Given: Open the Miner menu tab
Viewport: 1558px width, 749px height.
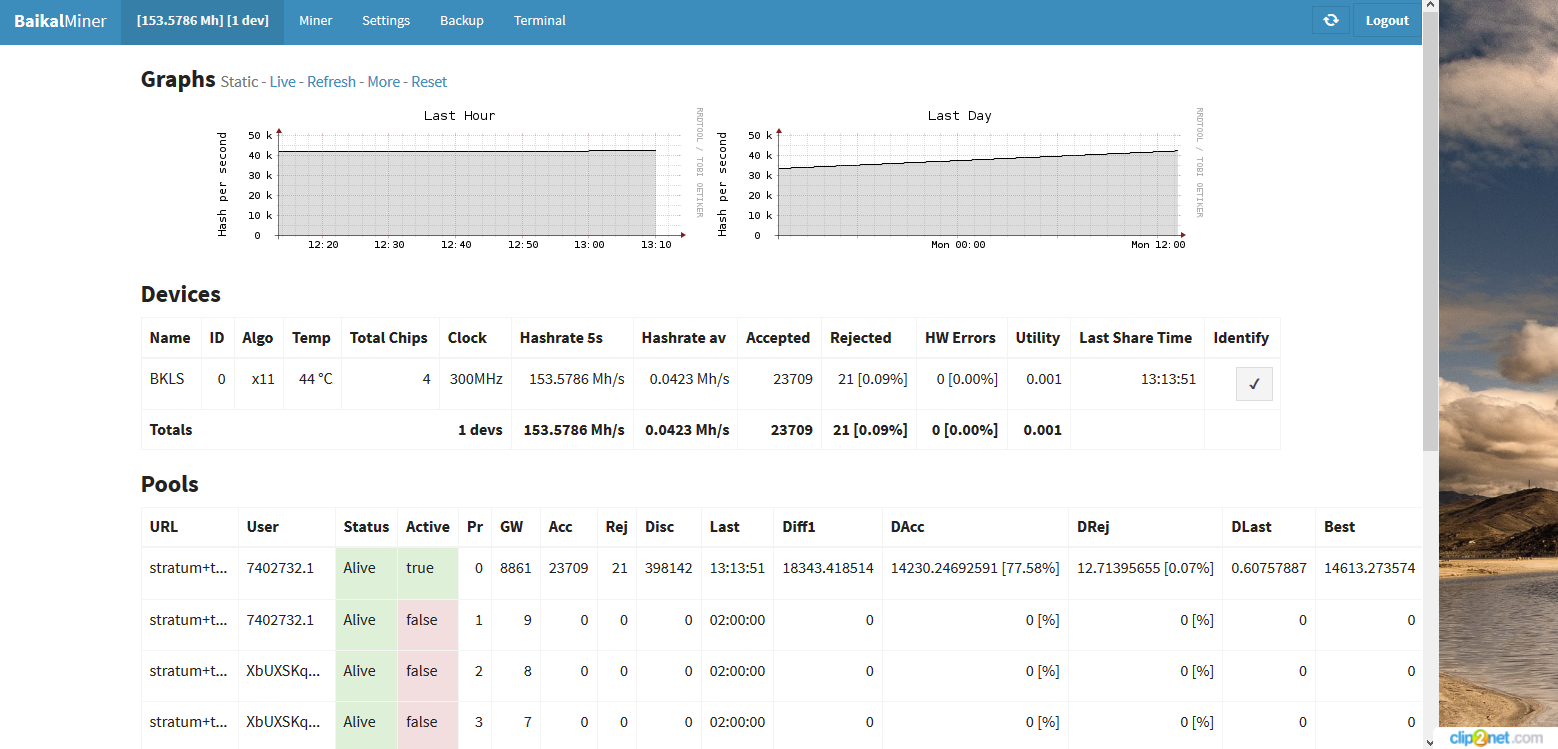Looking at the screenshot, I should pos(315,21).
